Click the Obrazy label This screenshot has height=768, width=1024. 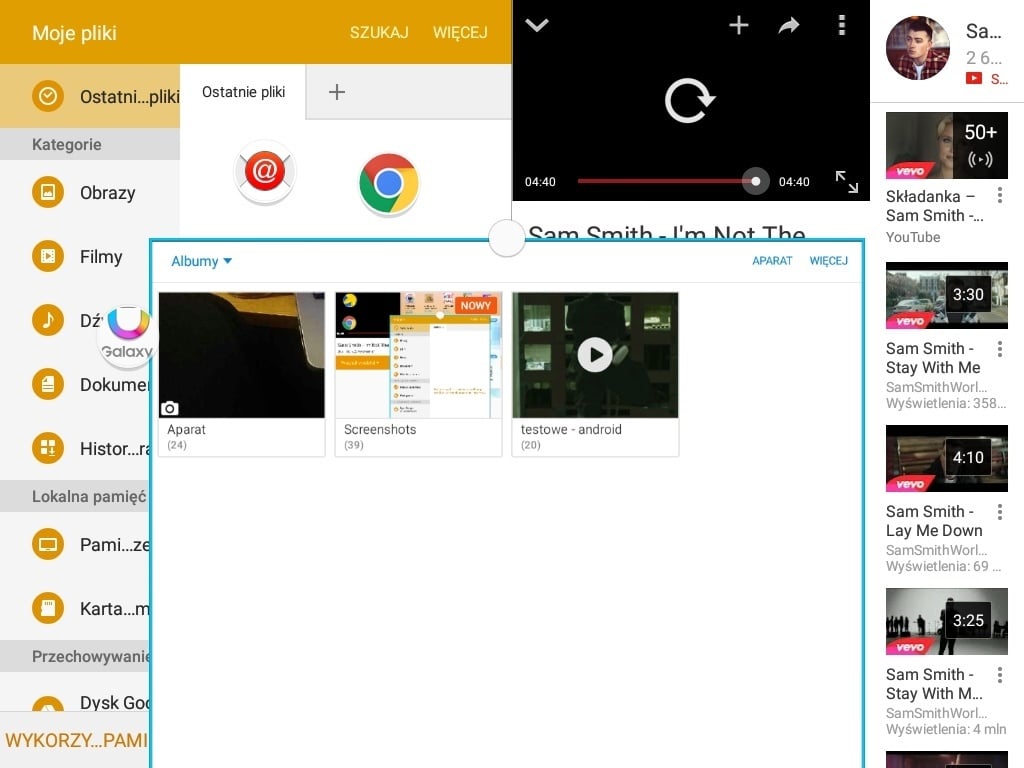pyautogui.click(x=108, y=193)
